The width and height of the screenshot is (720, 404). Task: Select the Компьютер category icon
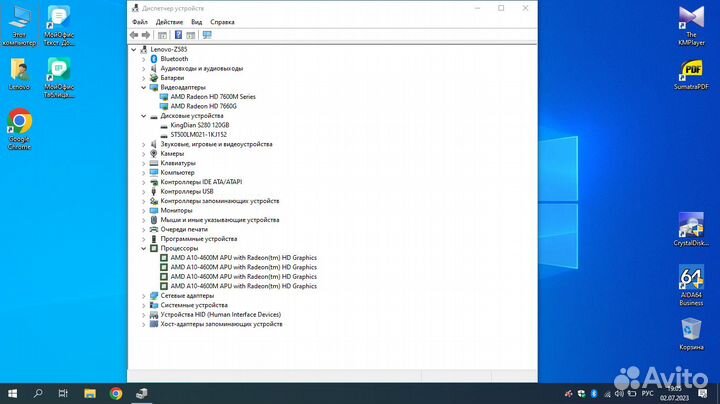coord(154,172)
